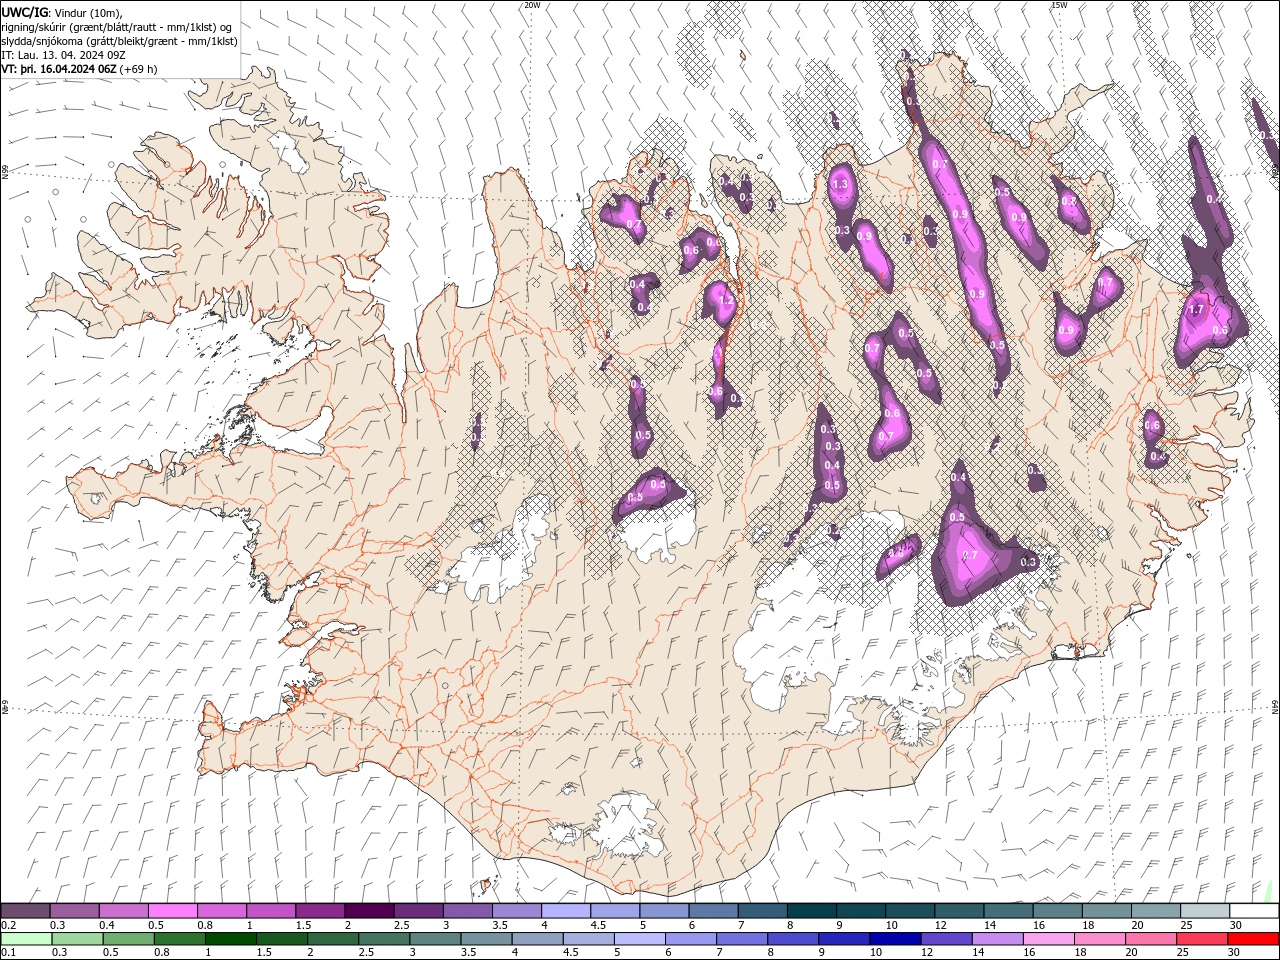1280x960 pixels.
Task: Choose the snow scale swatch labeled 1.5
Action: pyautogui.click(x=320, y=911)
